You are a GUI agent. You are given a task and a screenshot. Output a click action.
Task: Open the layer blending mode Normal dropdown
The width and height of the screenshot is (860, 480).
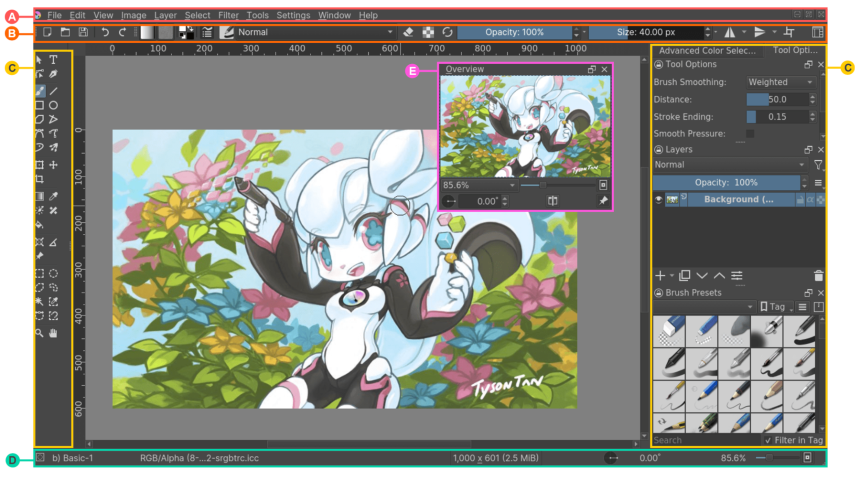[x=728, y=164]
